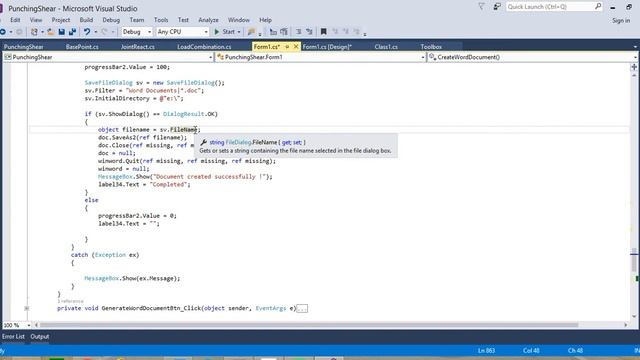The height and width of the screenshot is (360, 640).
Task: Open the Error List panel tab
Action: click(13, 337)
